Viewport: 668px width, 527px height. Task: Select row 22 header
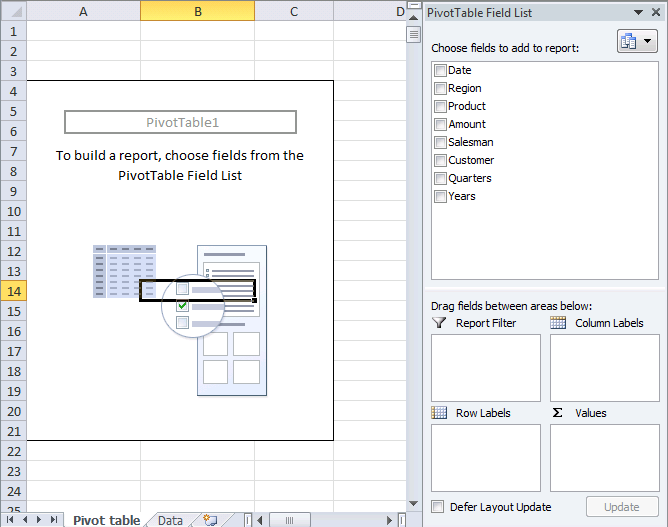click(14, 451)
